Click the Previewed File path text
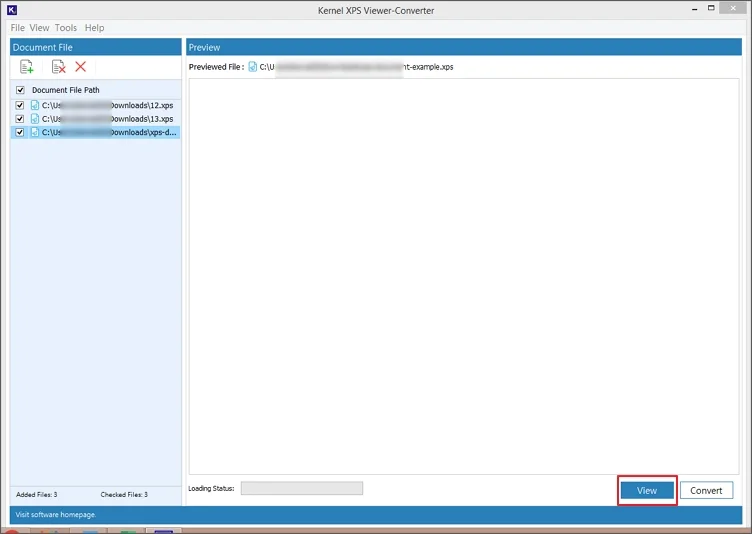 (x=356, y=67)
